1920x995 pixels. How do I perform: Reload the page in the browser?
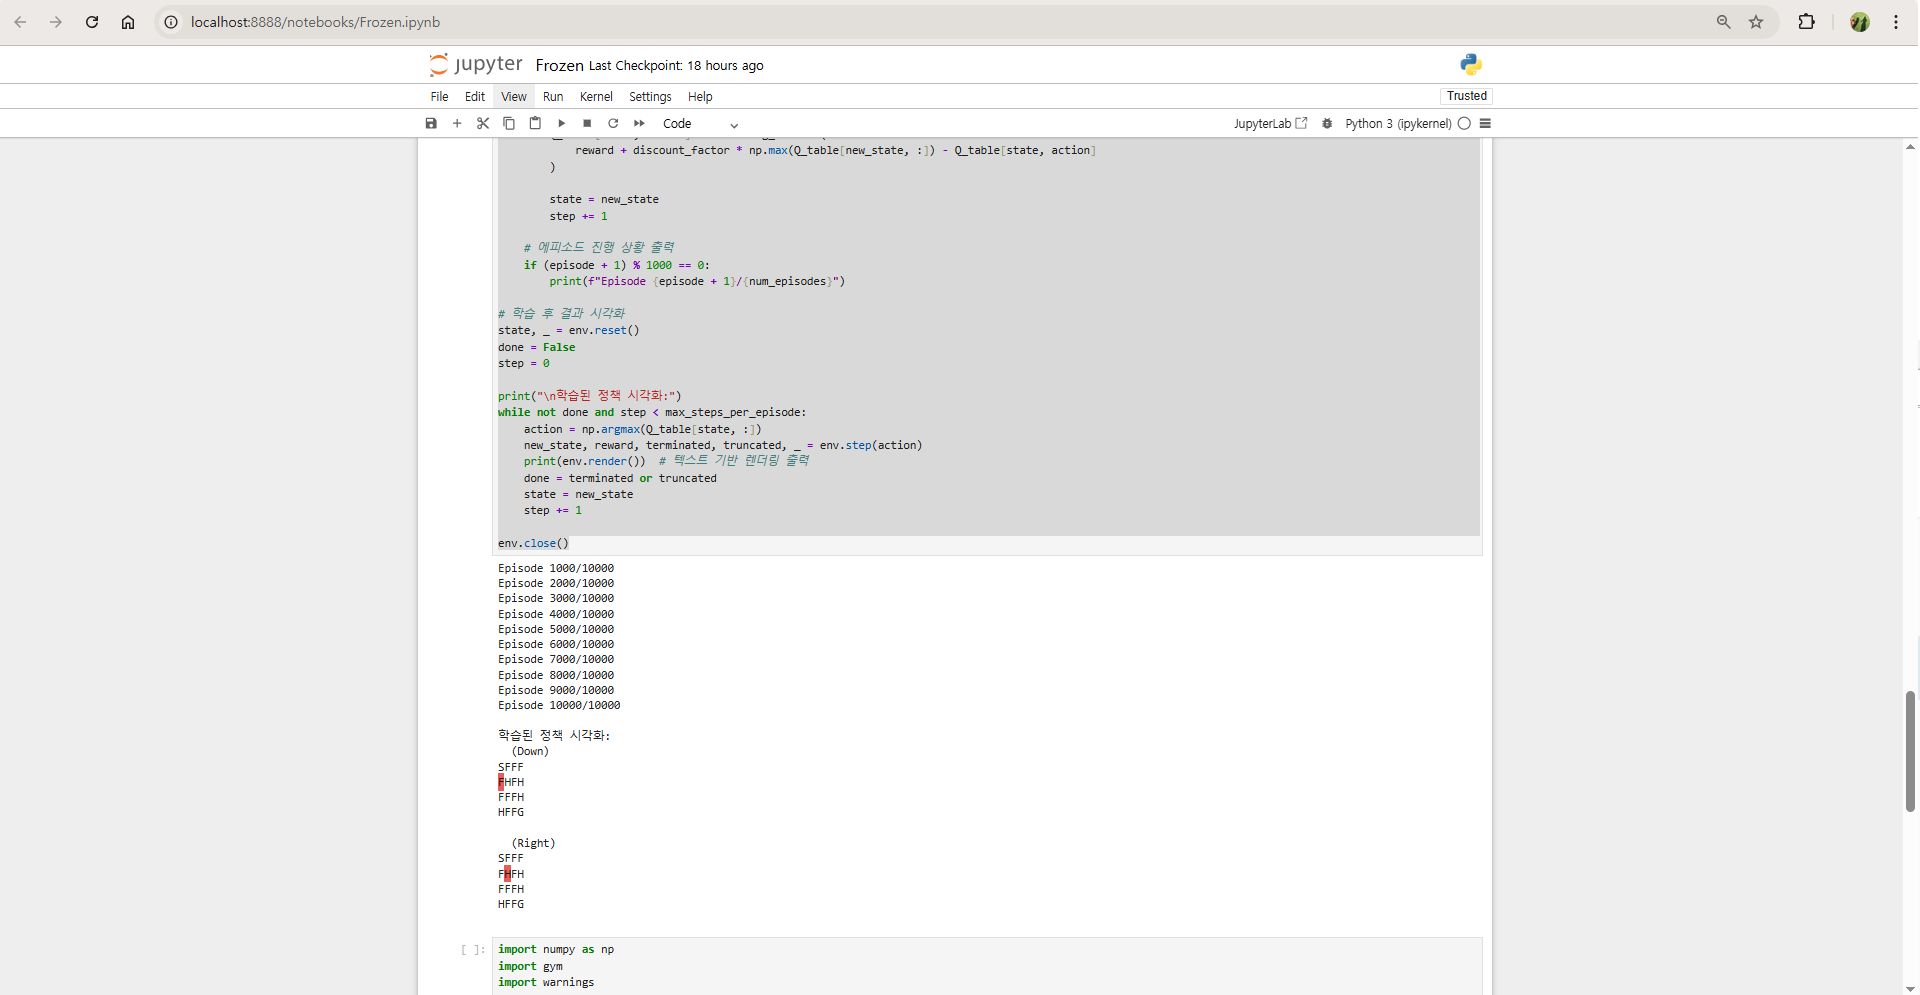tap(92, 22)
